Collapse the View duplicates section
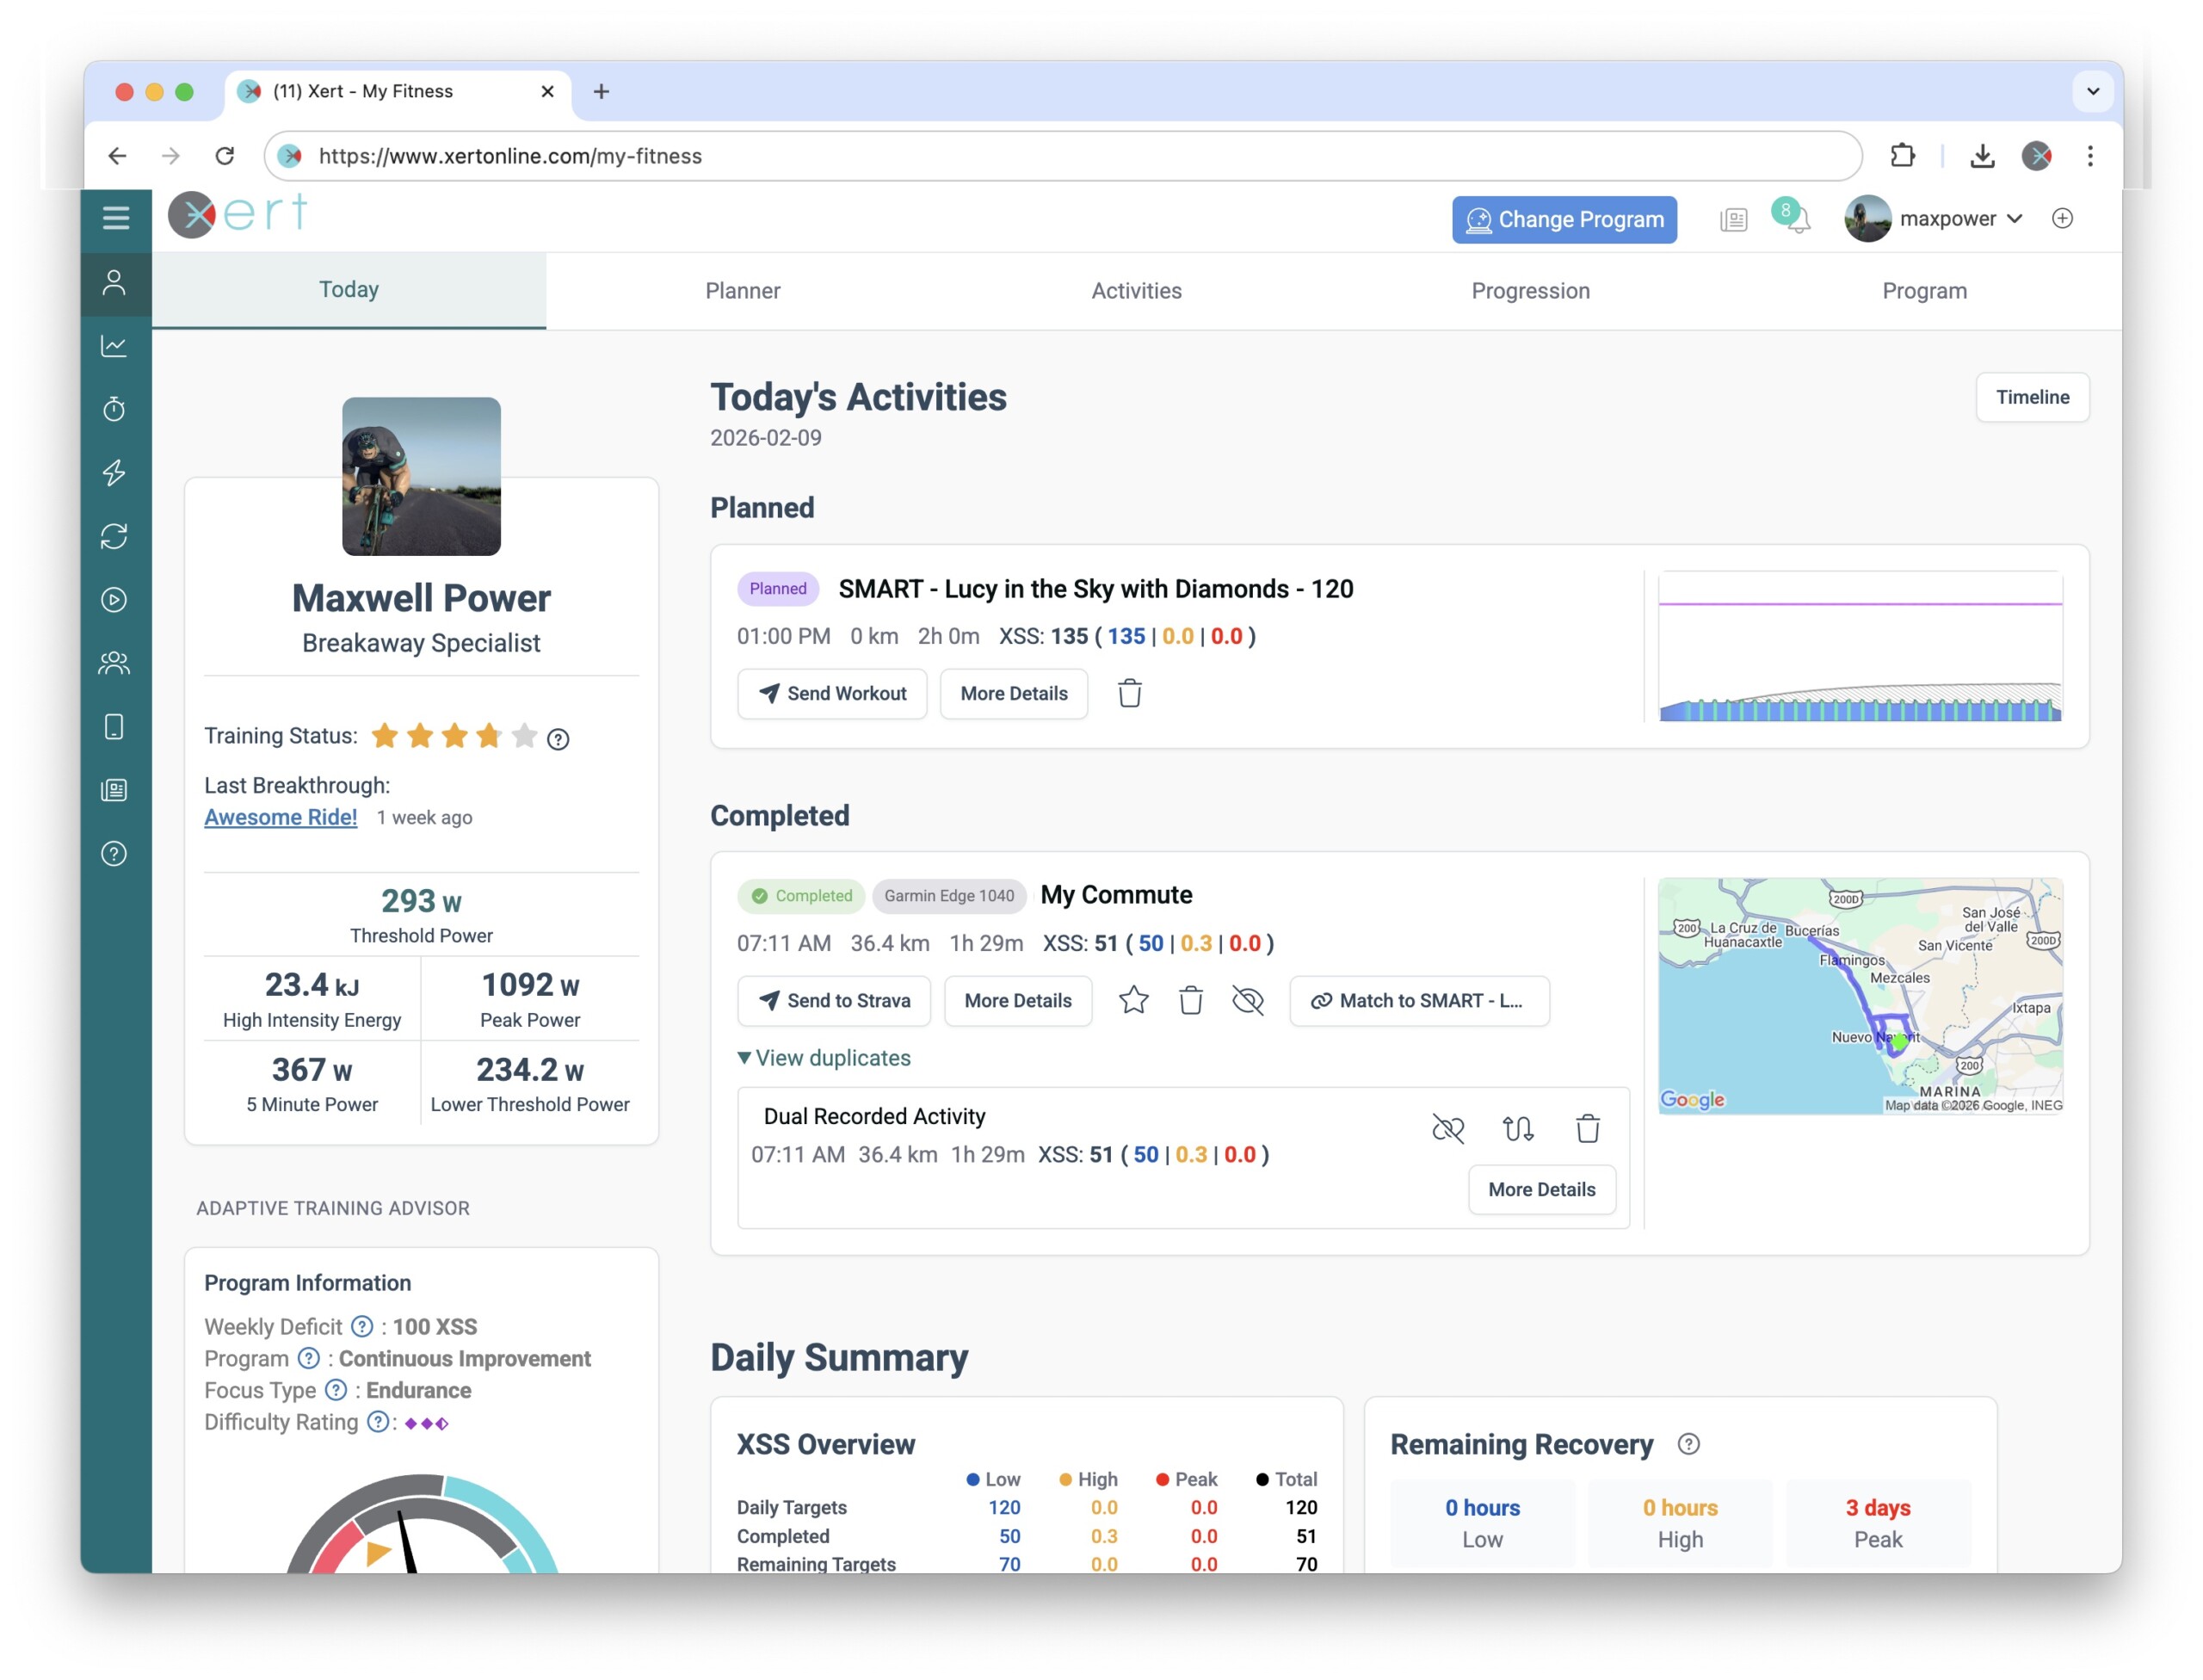The height and width of the screenshot is (1680, 2203). (x=824, y=1058)
